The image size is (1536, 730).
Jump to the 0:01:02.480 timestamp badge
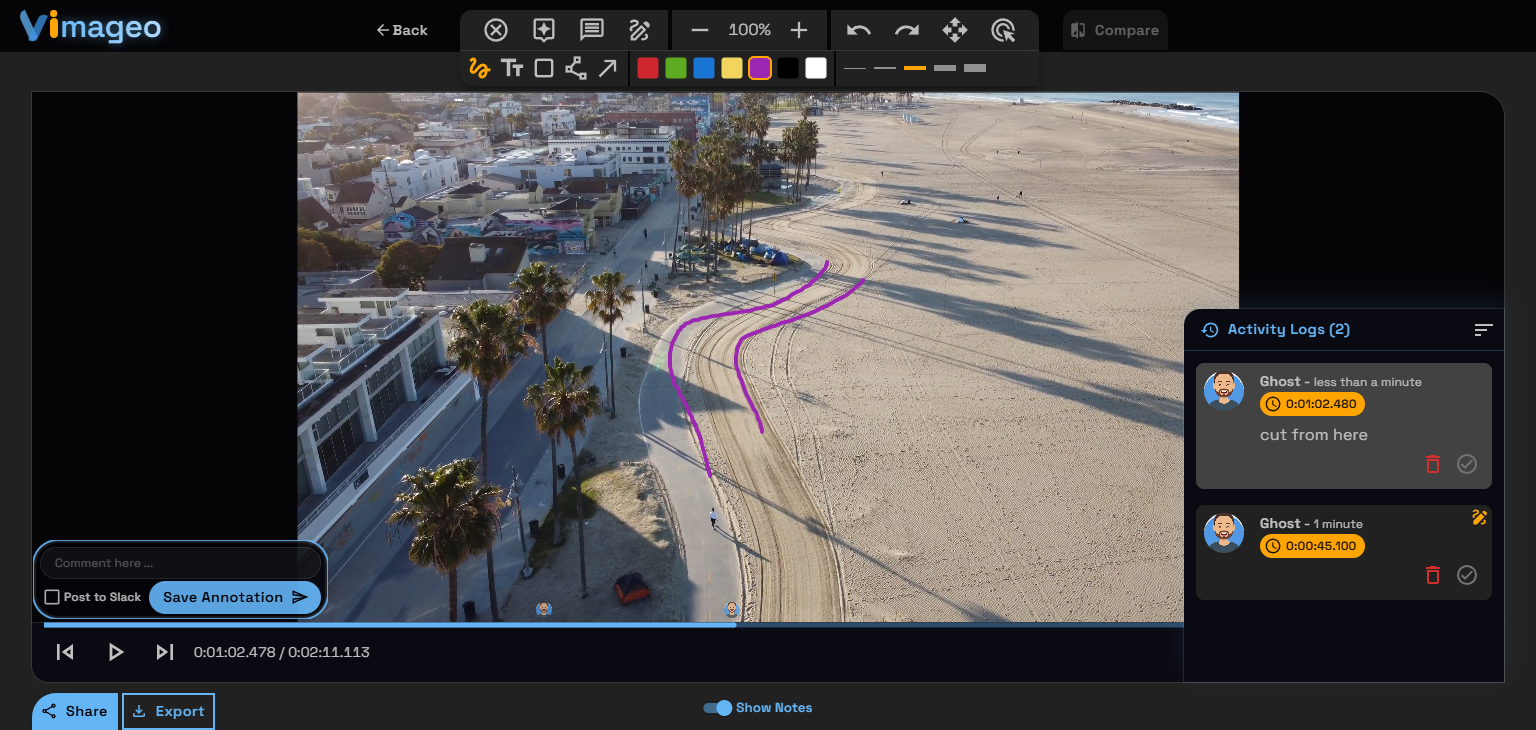[1312, 404]
